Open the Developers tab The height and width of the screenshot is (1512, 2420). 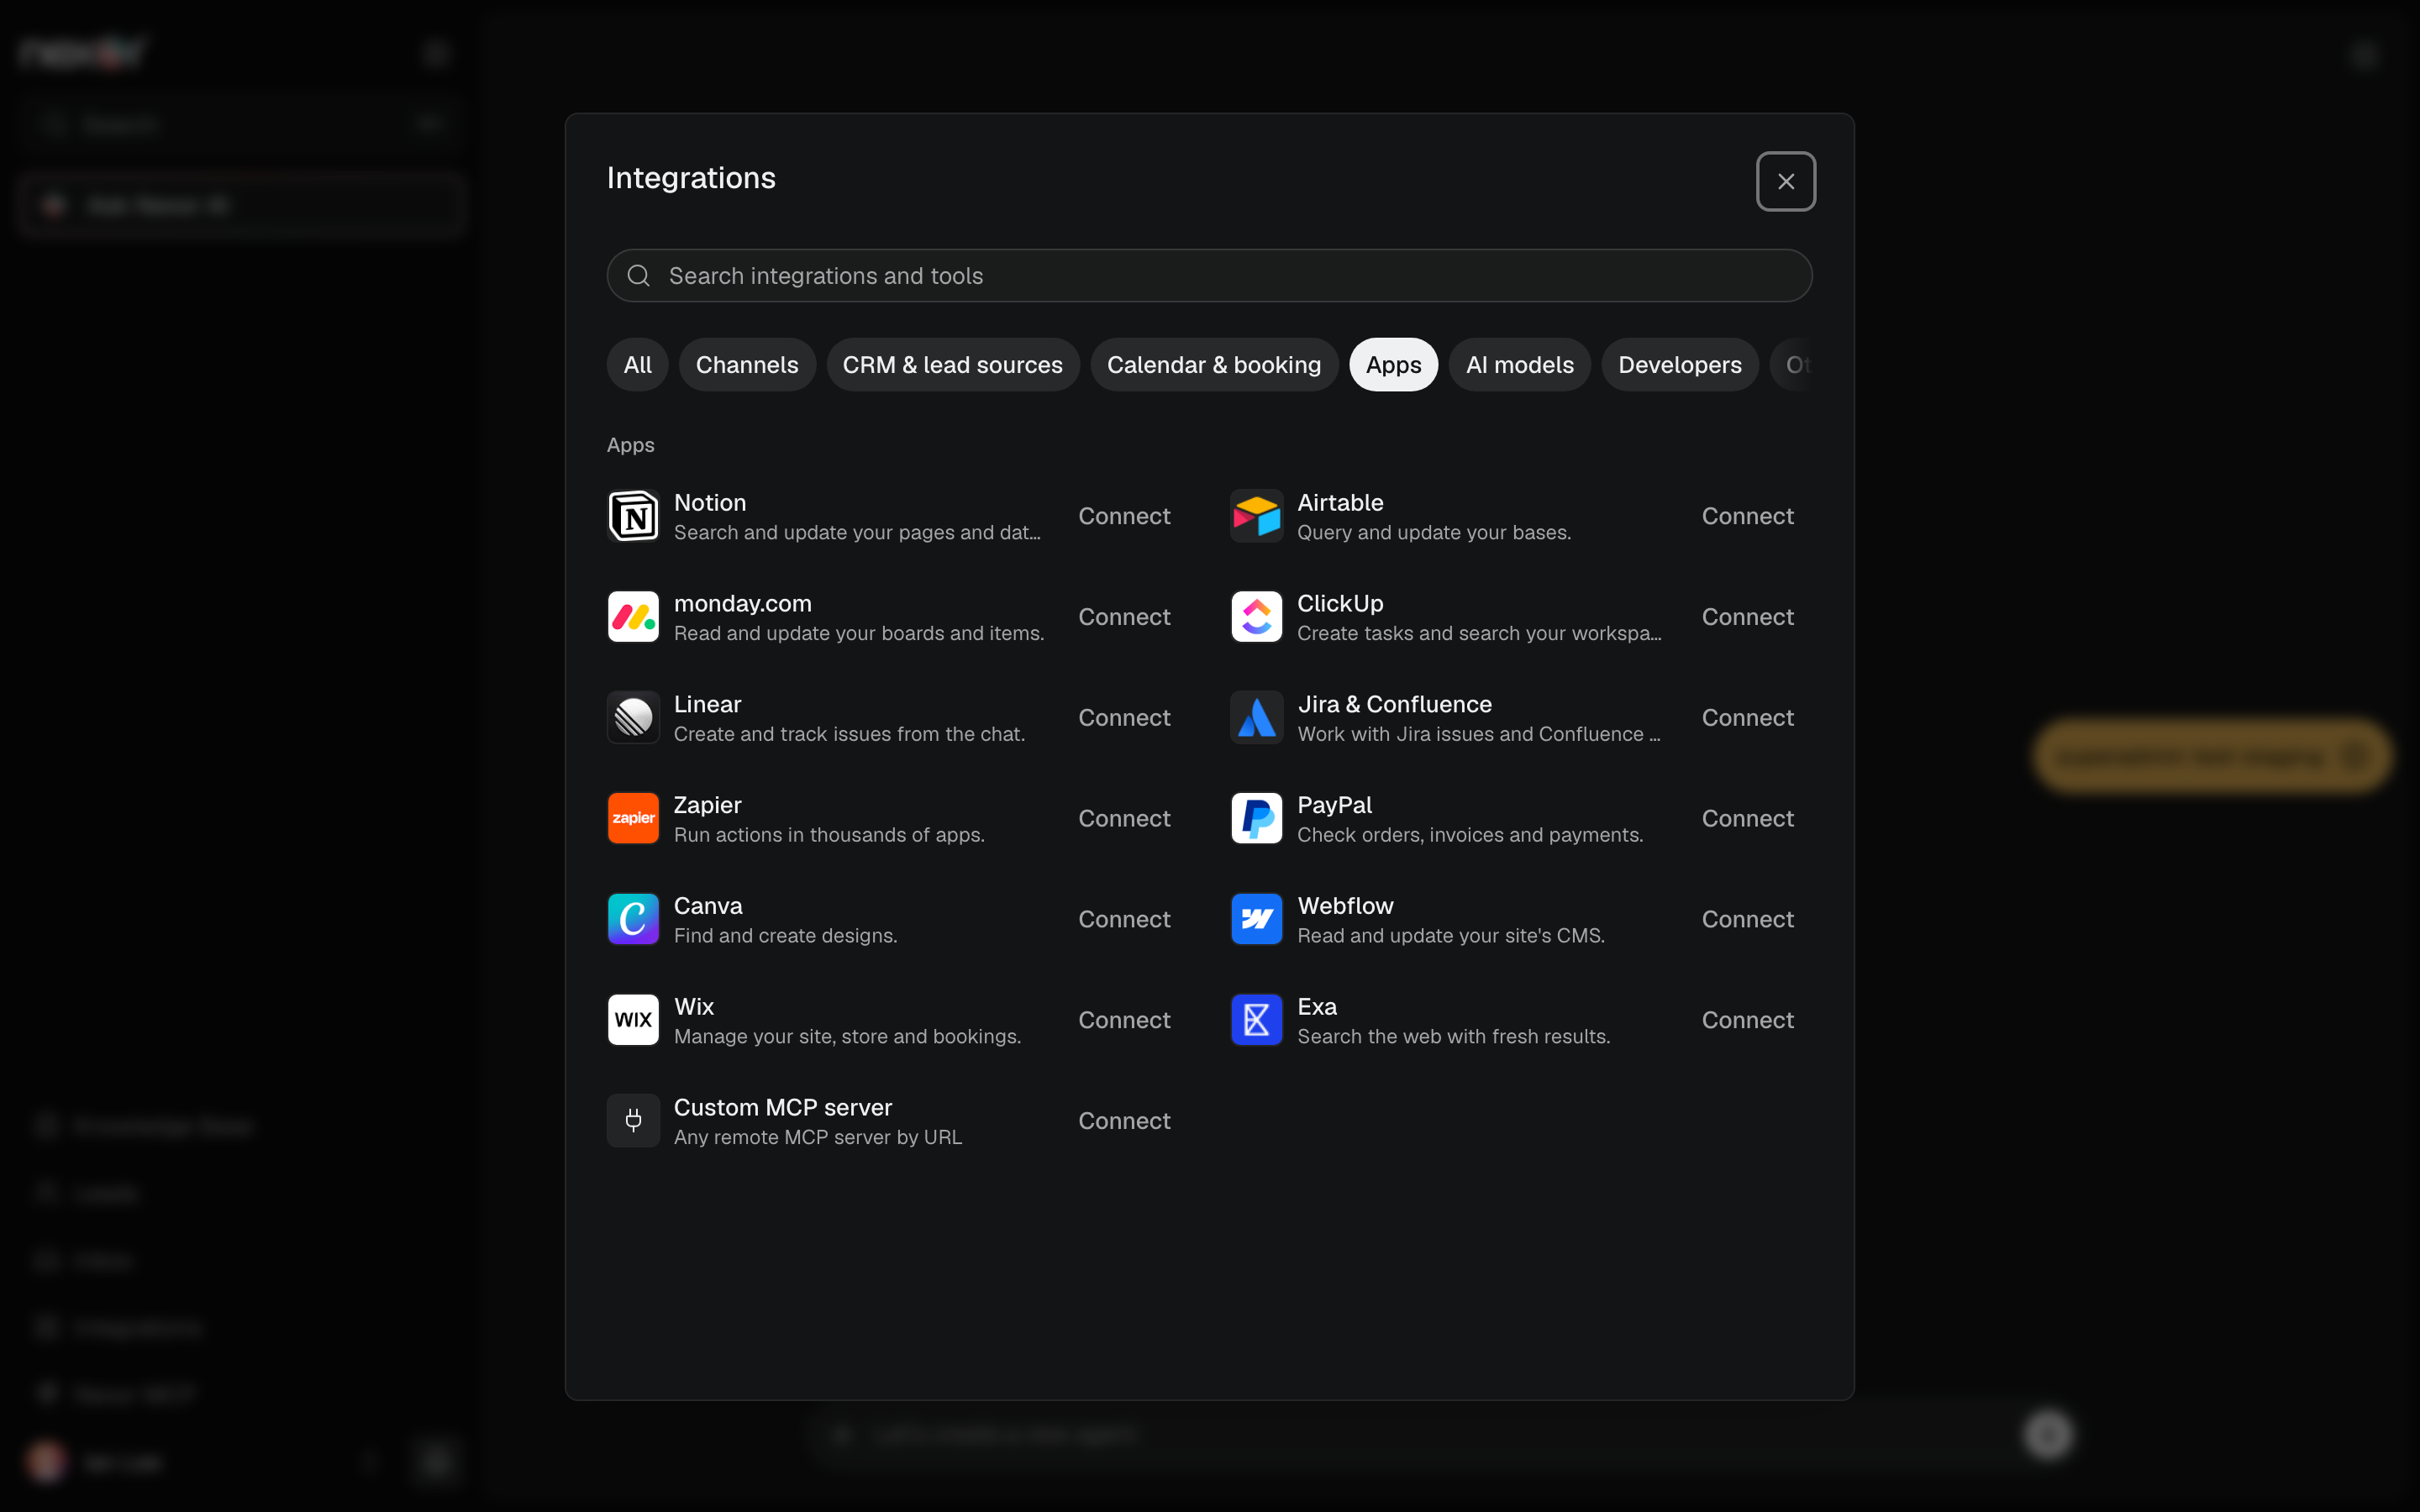point(1679,365)
